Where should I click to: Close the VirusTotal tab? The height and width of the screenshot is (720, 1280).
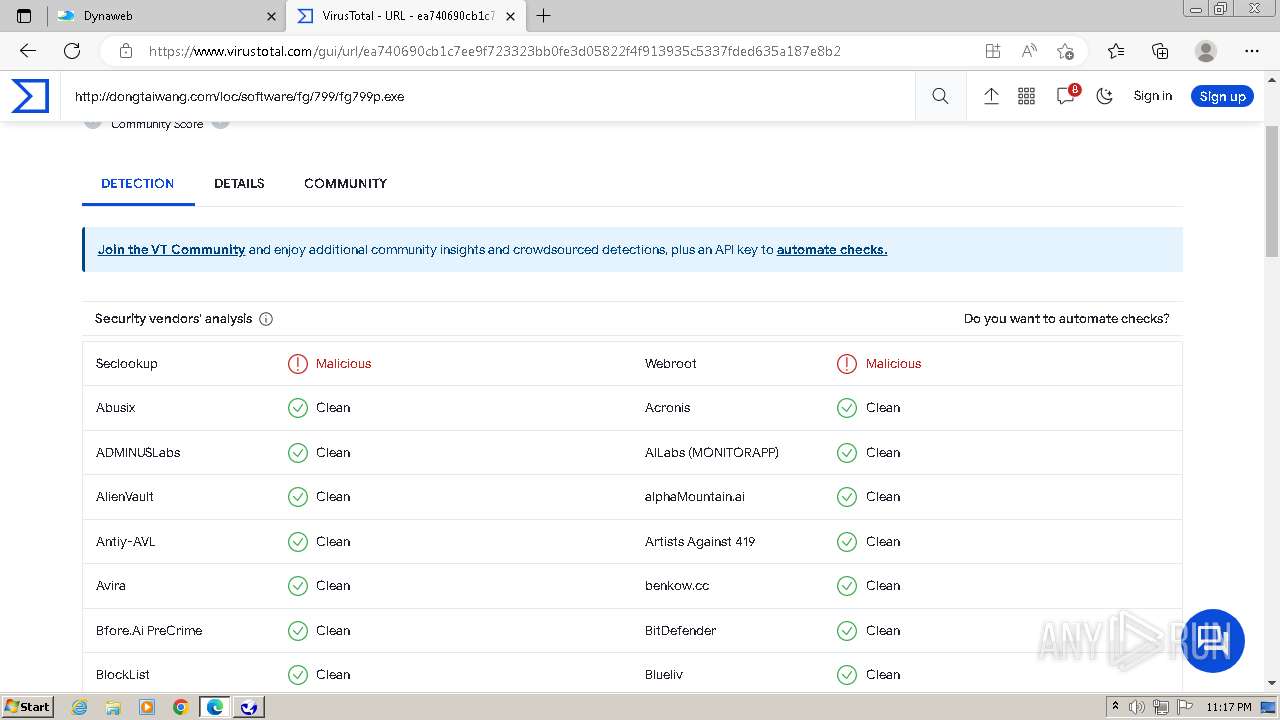tap(510, 16)
